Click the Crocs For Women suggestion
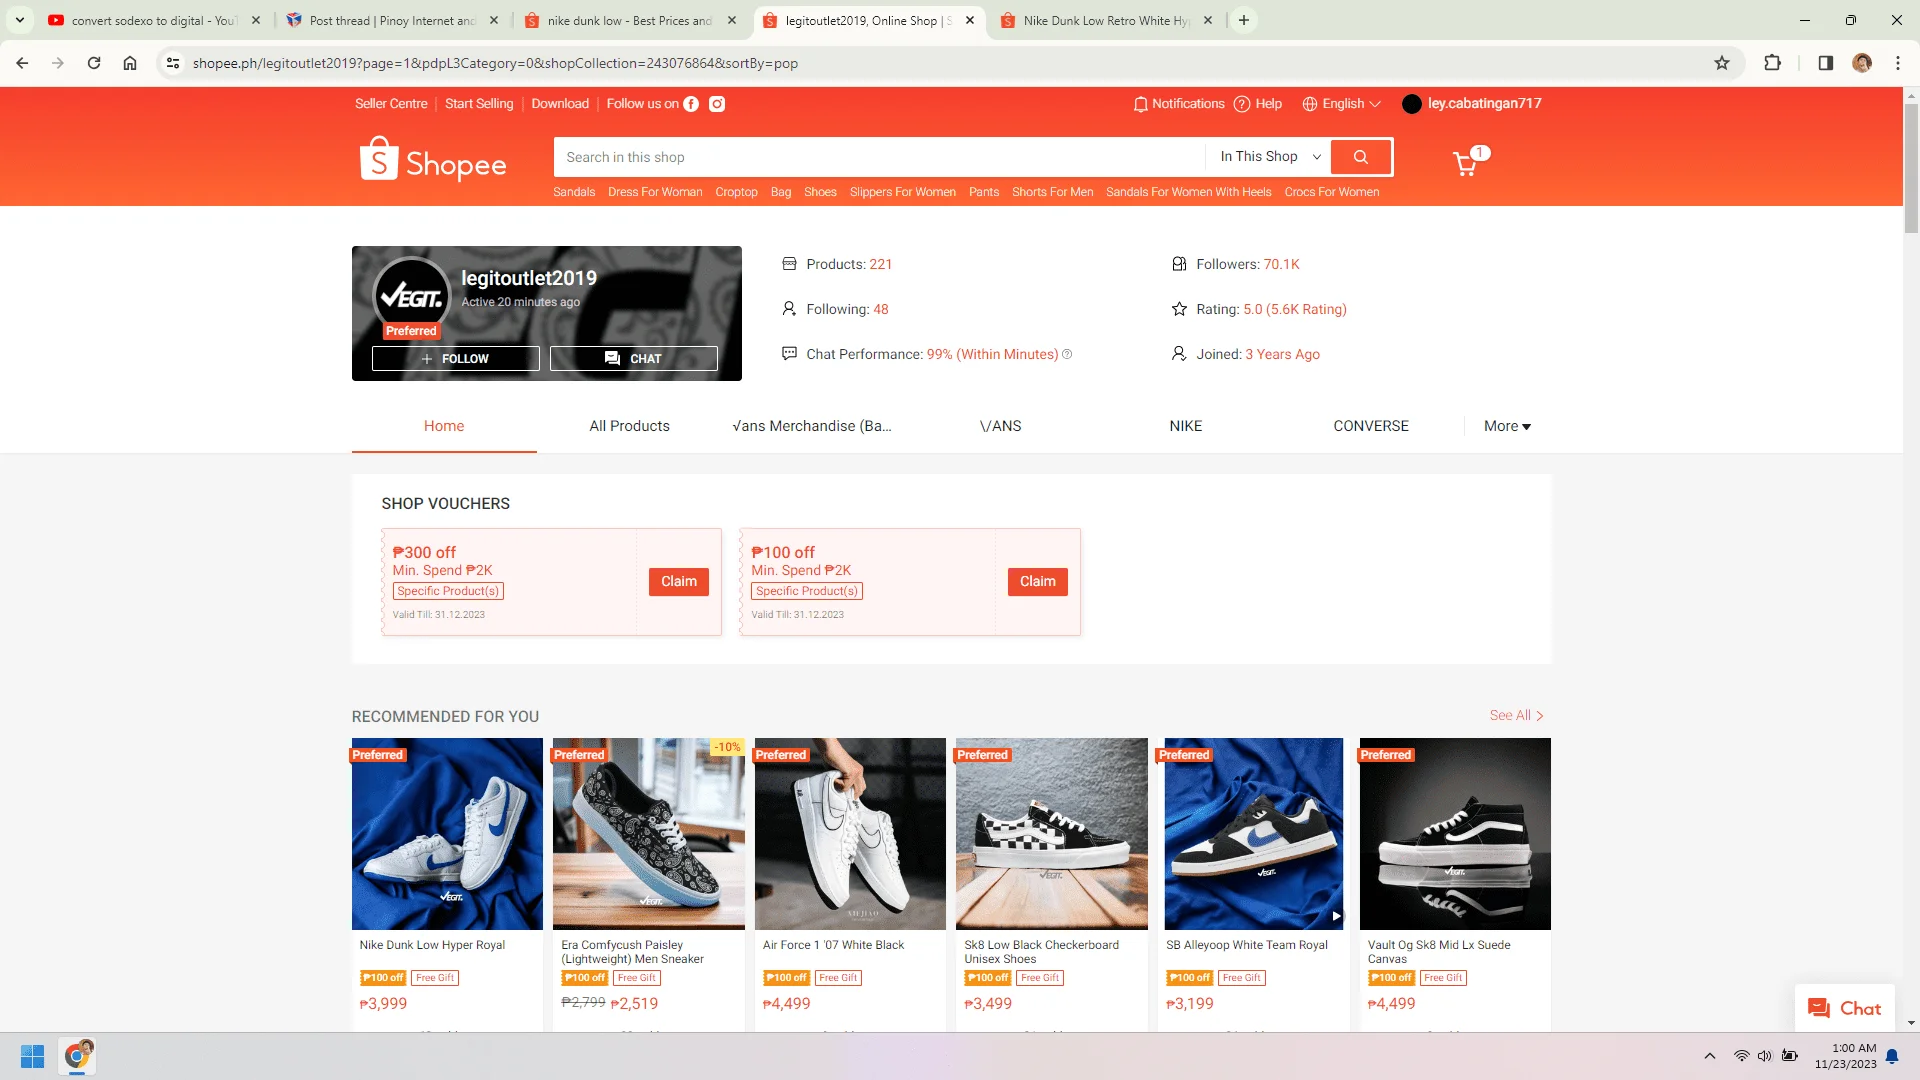The image size is (1920, 1080). click(x=1332, y=192)
